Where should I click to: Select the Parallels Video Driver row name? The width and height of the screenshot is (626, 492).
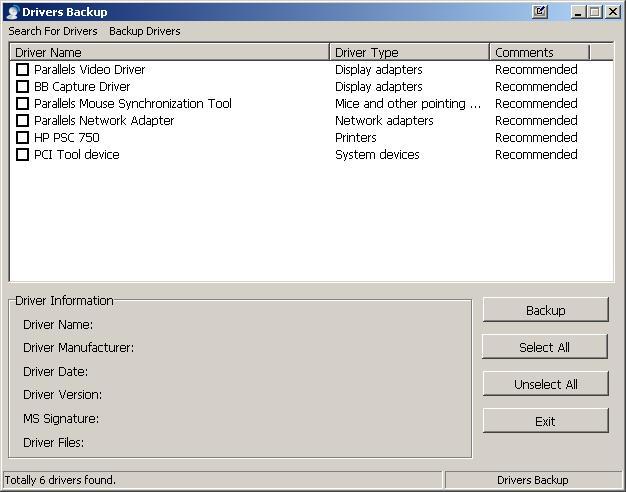(x=89, y=69)
